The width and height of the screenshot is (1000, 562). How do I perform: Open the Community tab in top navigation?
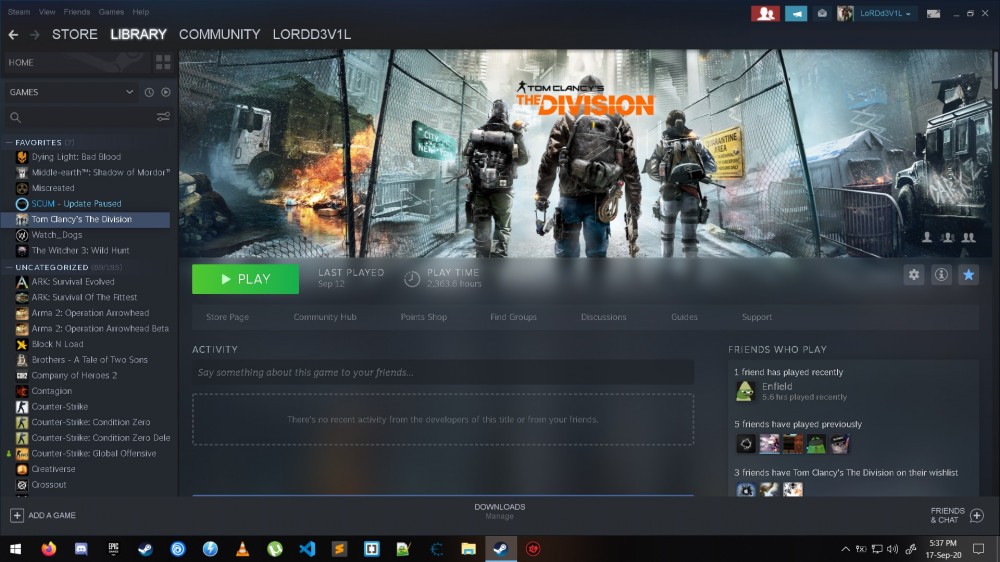point(219,34)
